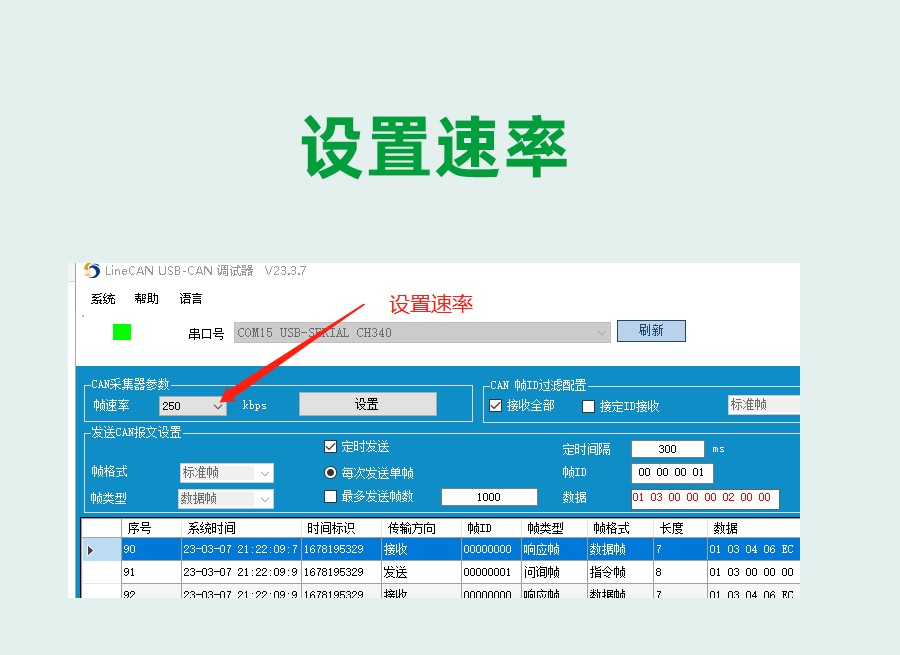This screenshot has width=900, height=655.
Task: Open the 帮助 menu
Action: pos(146,299)
